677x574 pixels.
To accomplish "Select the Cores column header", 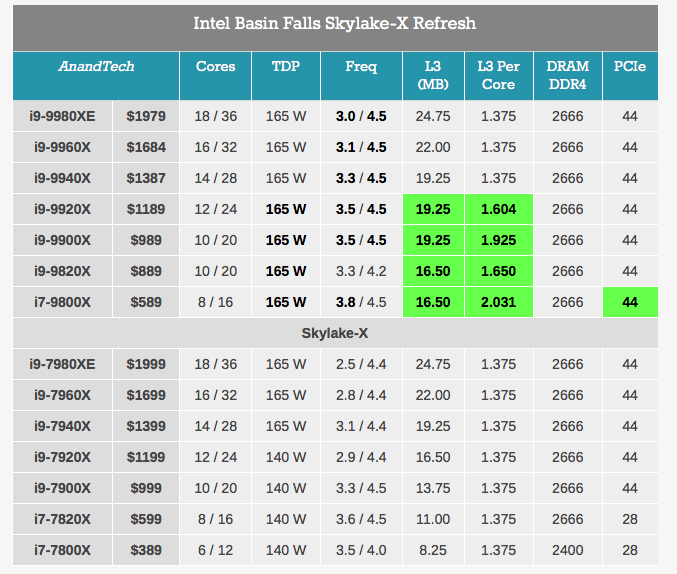I will tap(215, 76).
